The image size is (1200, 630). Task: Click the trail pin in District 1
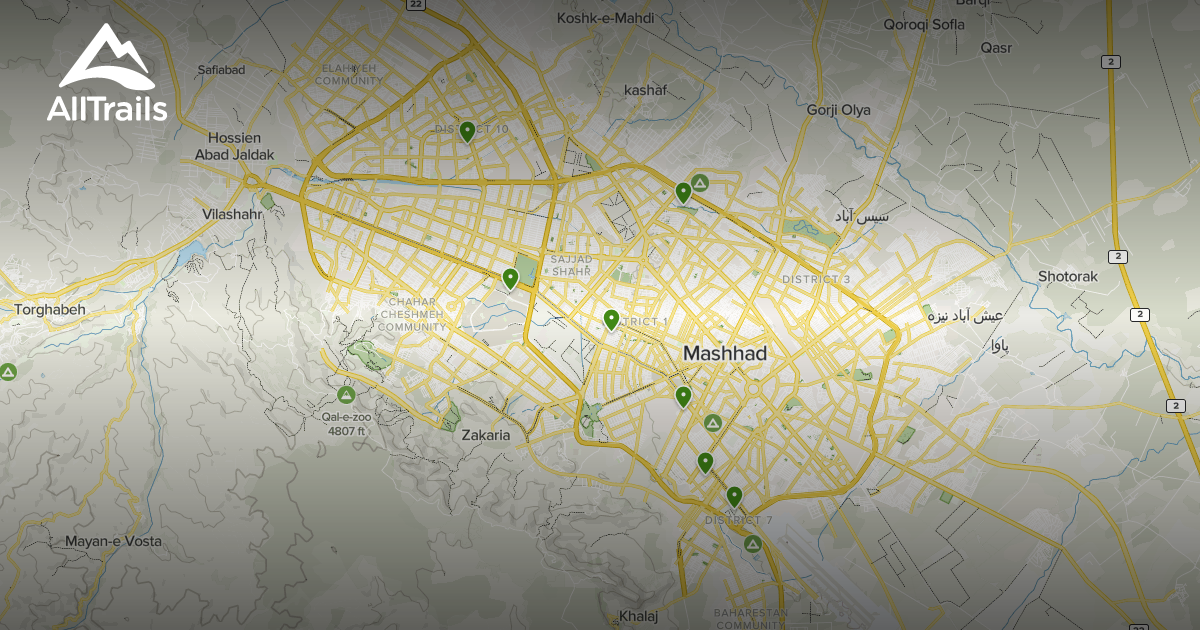coord(612,318)
